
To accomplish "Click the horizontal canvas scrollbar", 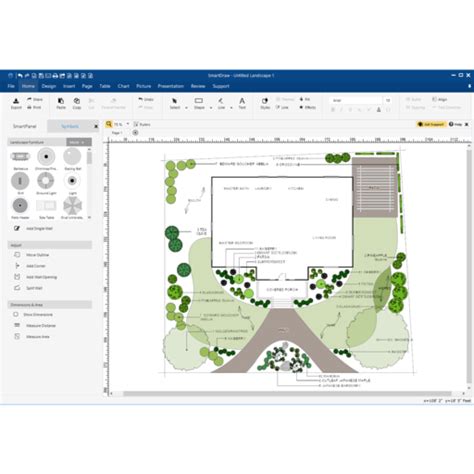I will coord(287,394).
